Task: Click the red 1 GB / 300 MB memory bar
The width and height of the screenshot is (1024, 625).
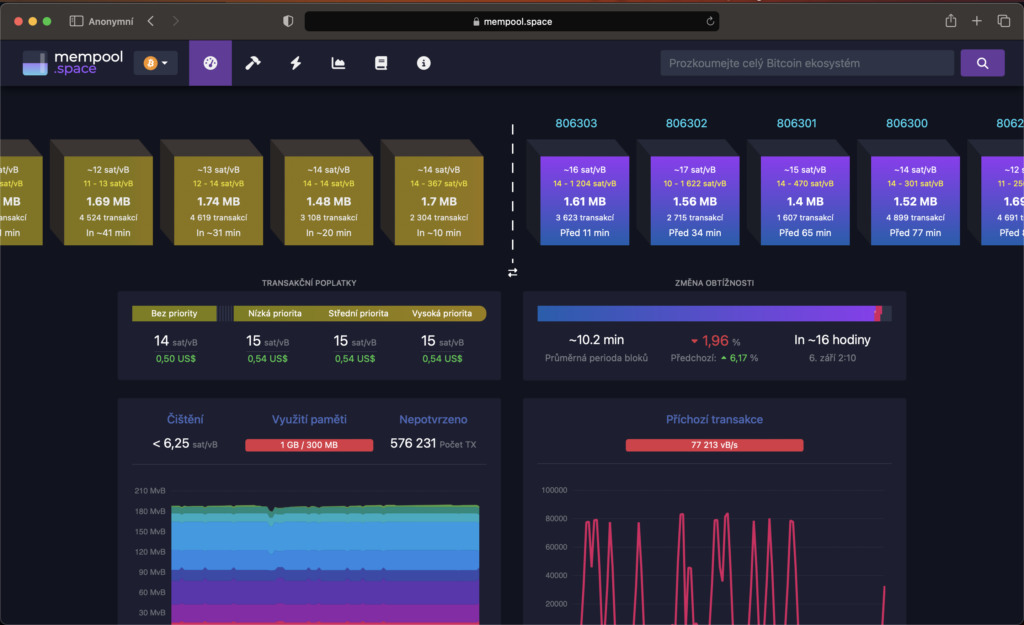Action: point(309,445)
